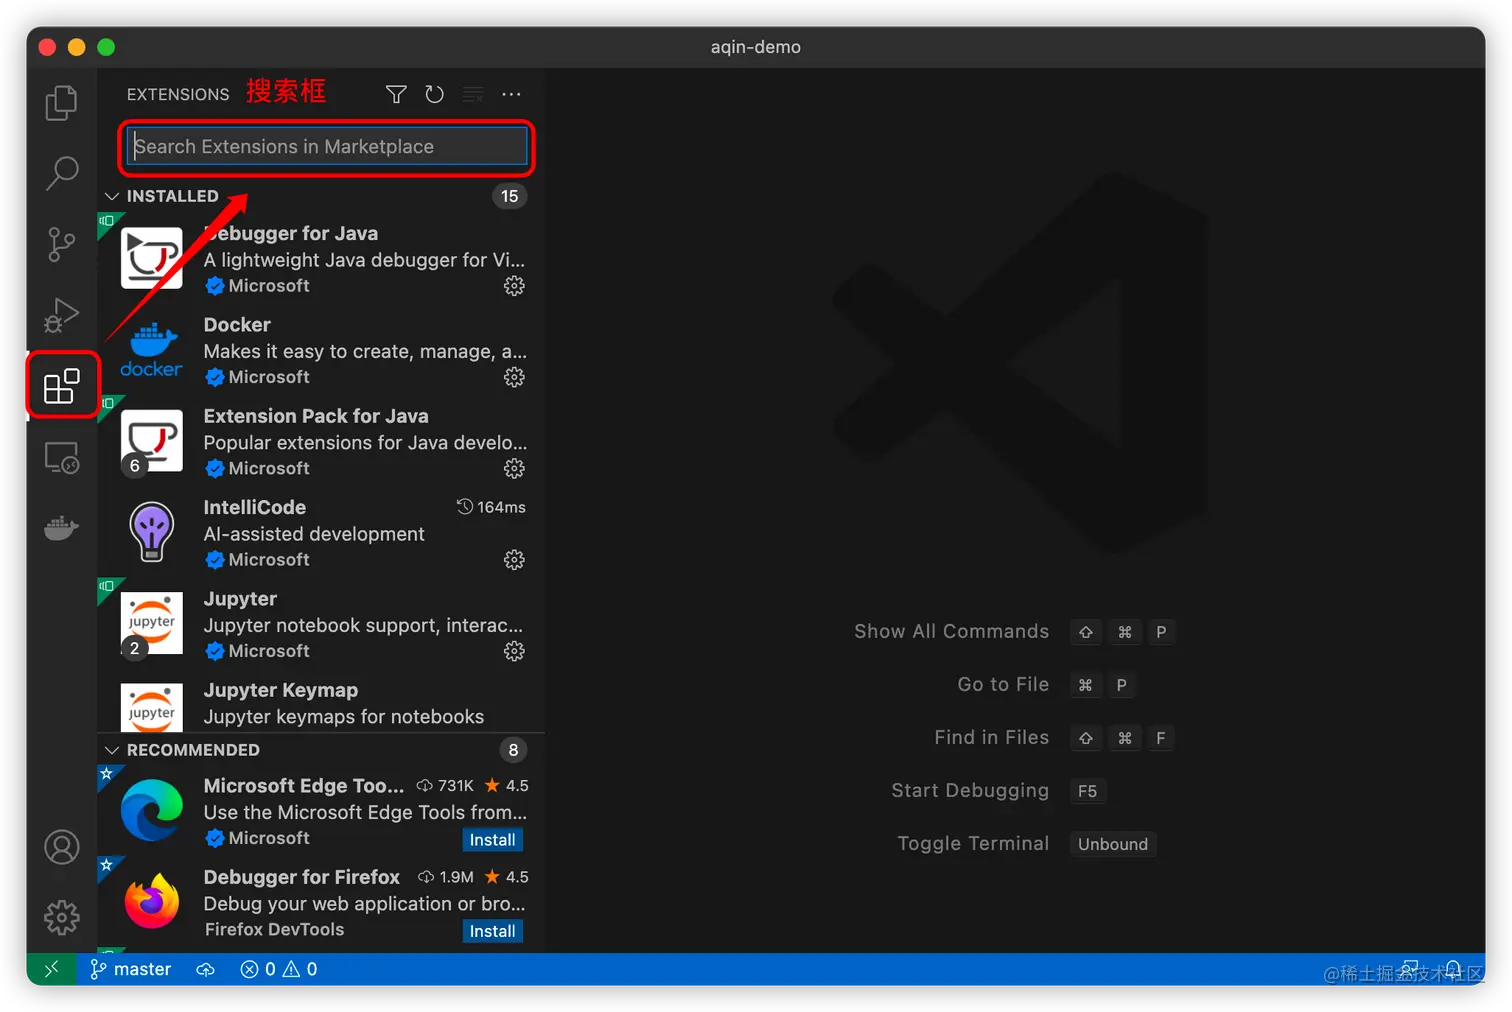
Task: Click the publish to cloud status icon
Action: coord(205,969)
